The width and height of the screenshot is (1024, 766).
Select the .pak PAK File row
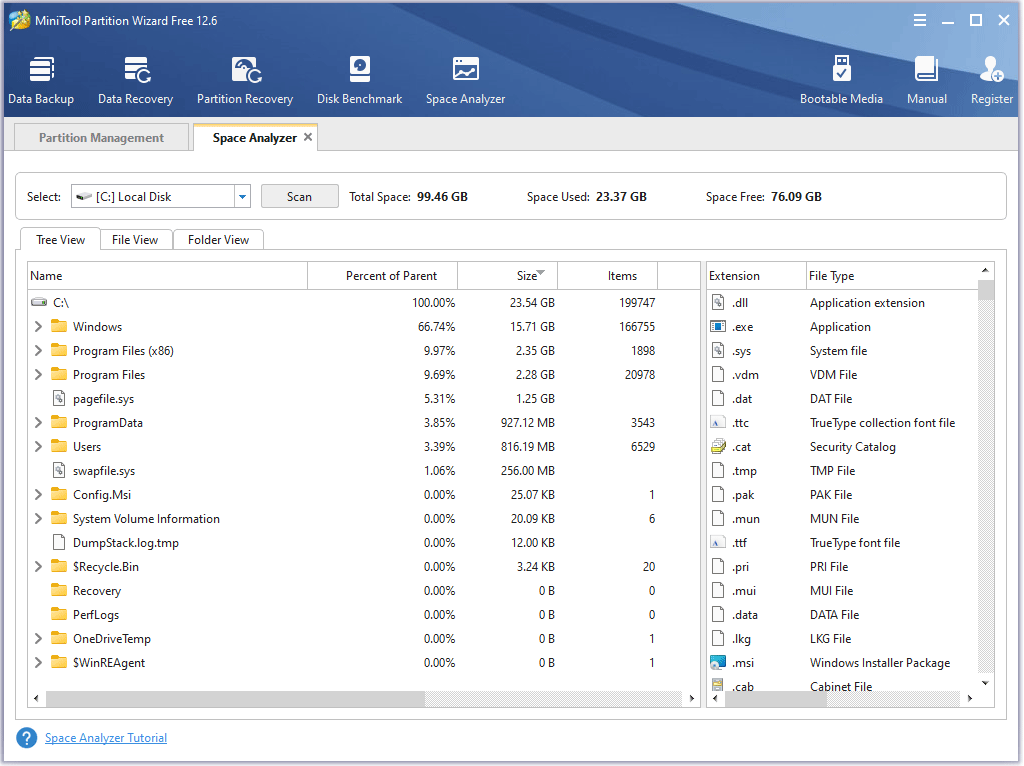coord(842,494)
